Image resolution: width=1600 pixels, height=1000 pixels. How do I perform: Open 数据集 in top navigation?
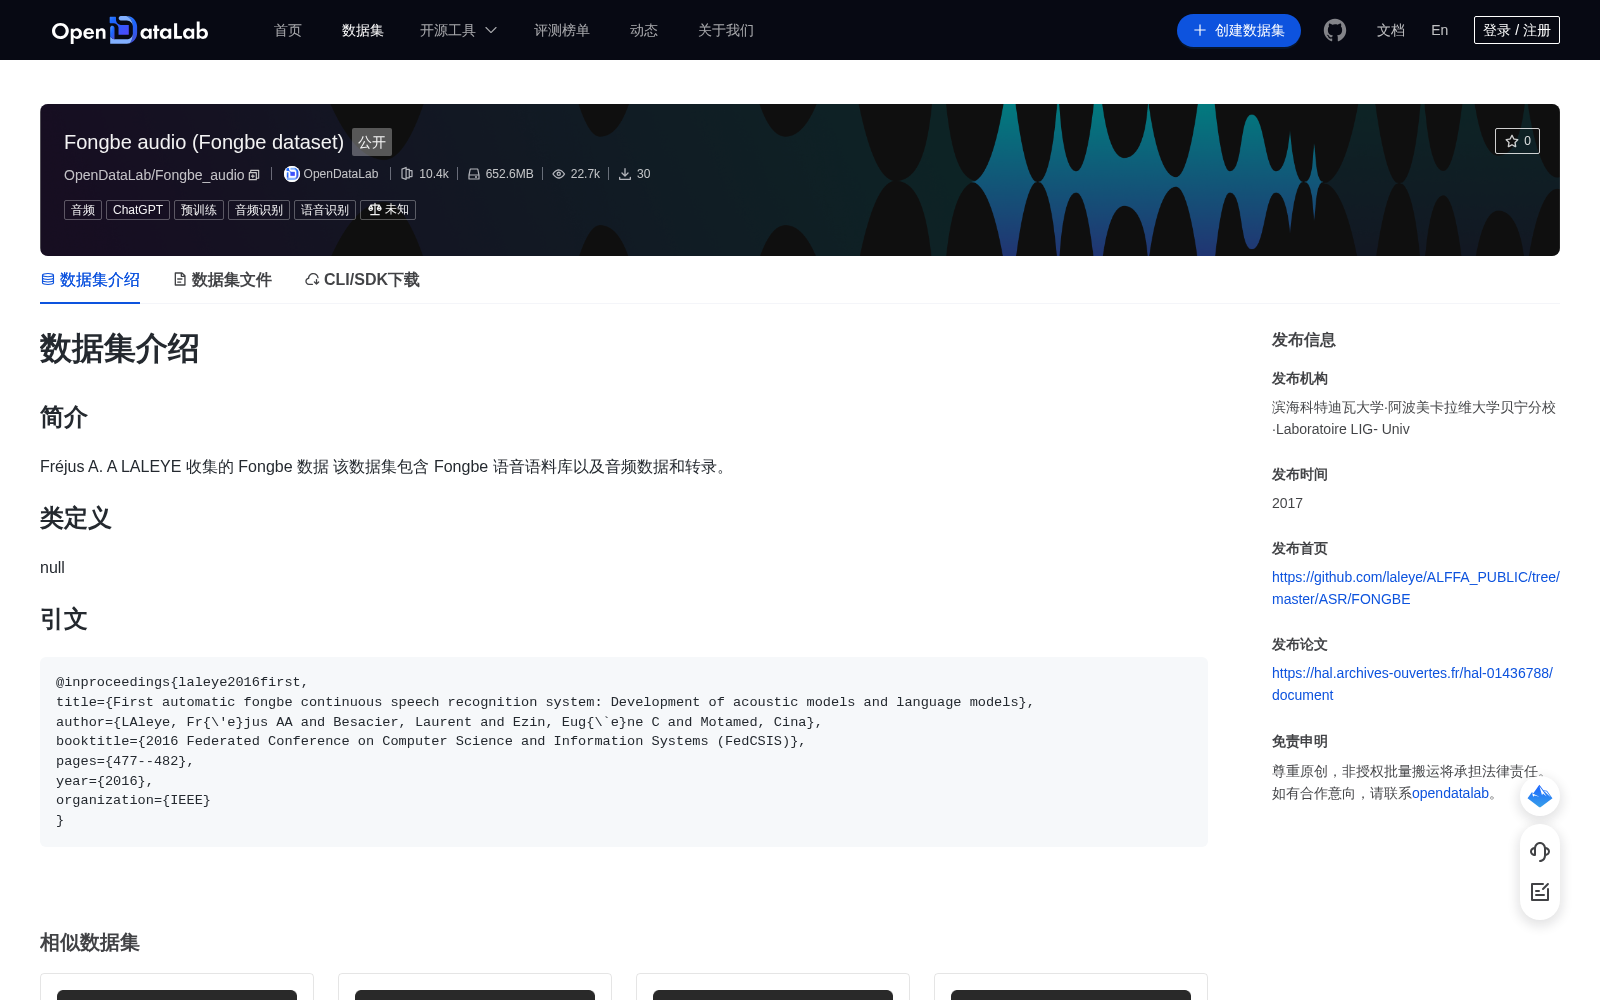coord(363,30)
